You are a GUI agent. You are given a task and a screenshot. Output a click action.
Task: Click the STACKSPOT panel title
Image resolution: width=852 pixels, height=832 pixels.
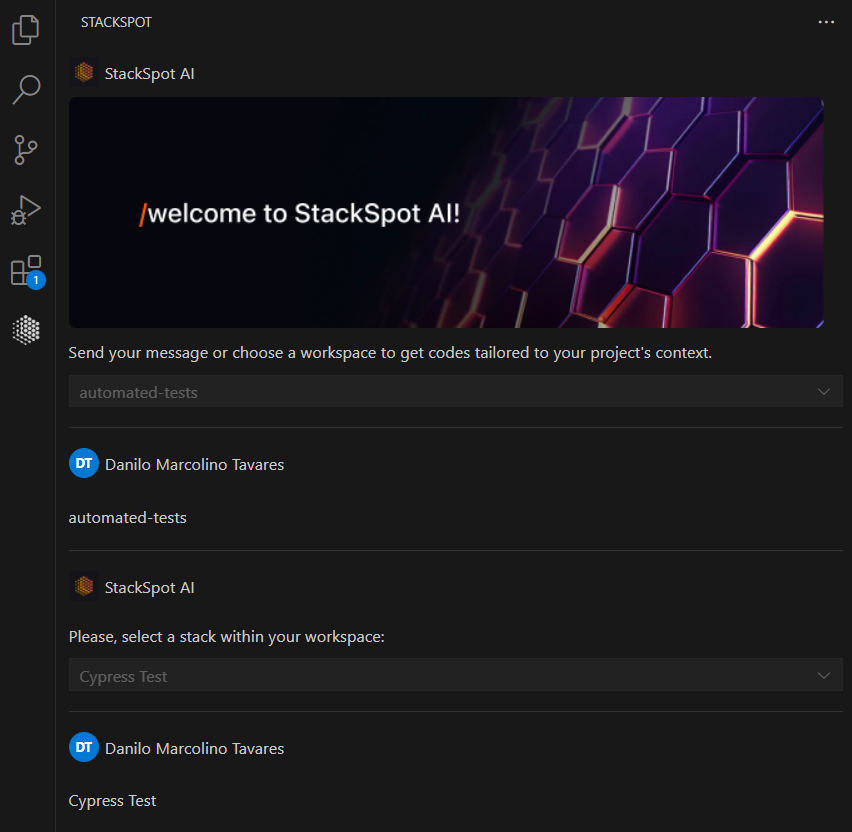click(116, 22)
